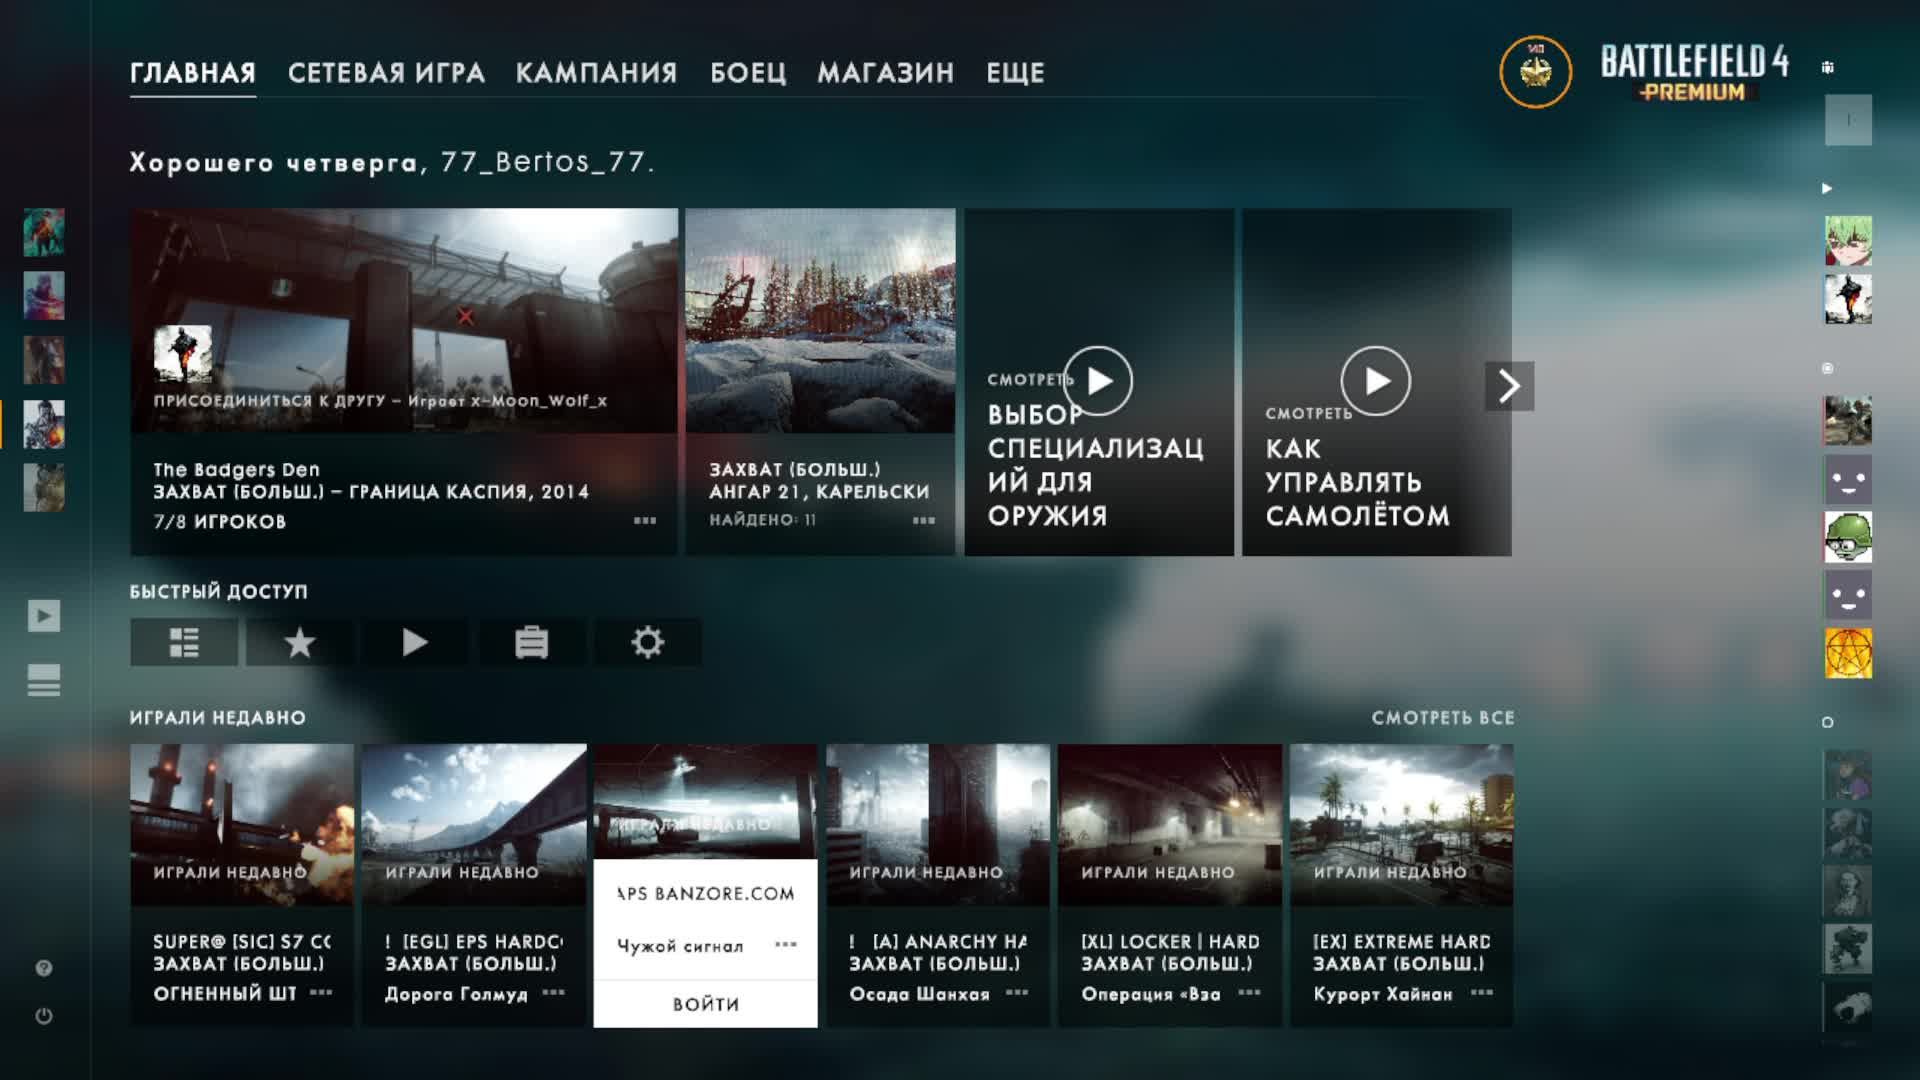Screen dimensions: 1920x1080
Task: Click the favorites star quick access icon
Action: [x=299, y=642]
